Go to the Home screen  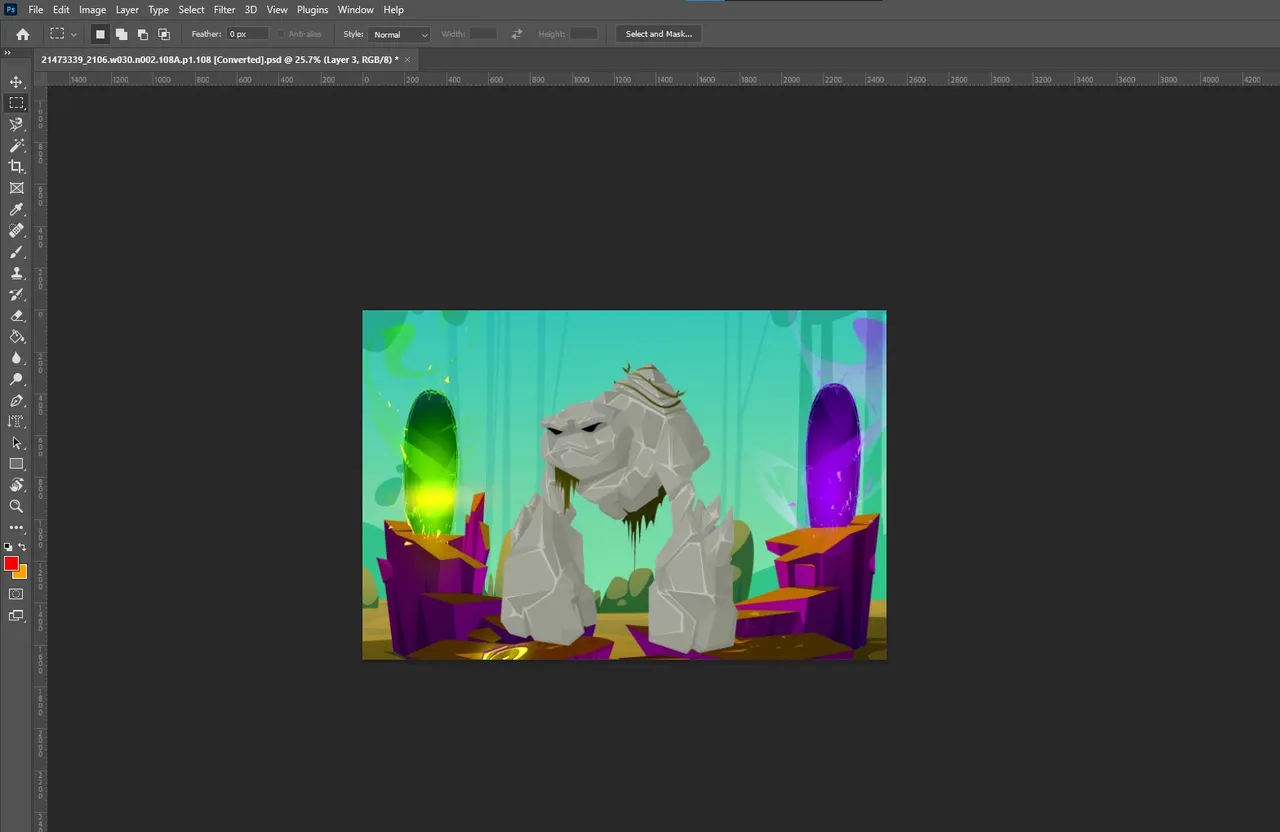click(23, 34)
